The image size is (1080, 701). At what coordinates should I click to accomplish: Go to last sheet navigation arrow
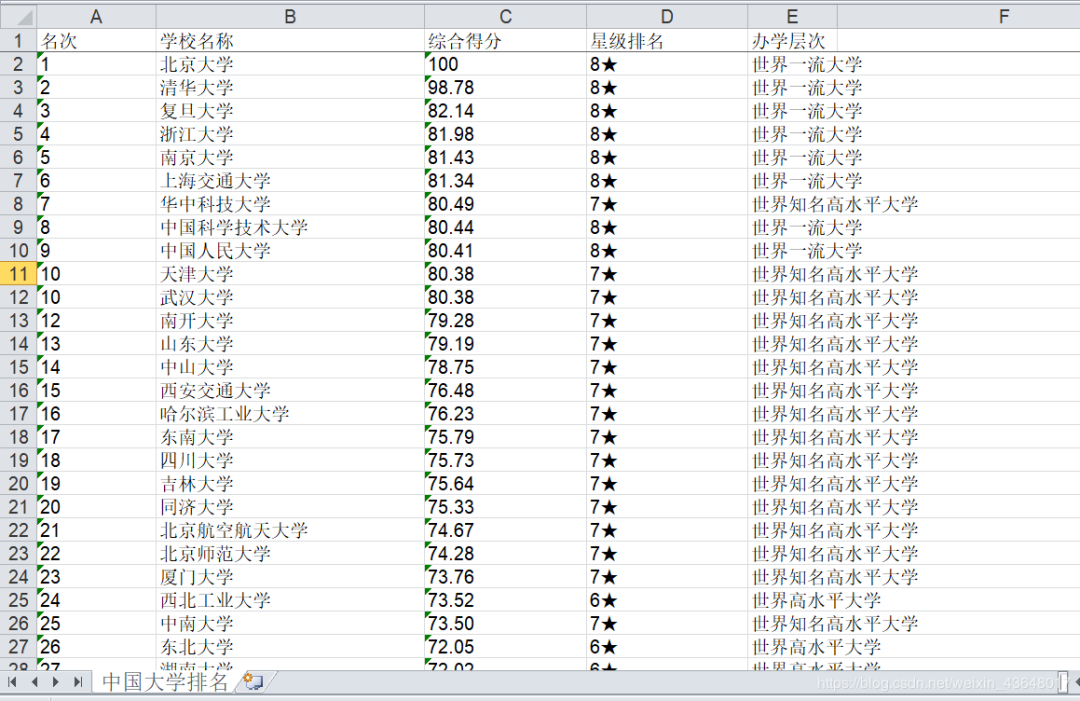78,682
